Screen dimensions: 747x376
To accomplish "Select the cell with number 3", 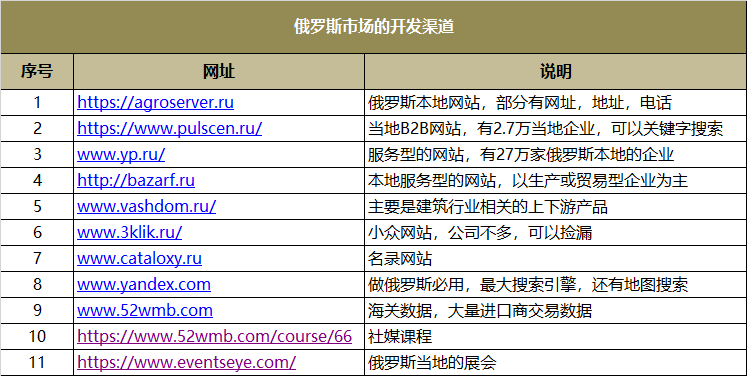I will [x=37, y=154].
